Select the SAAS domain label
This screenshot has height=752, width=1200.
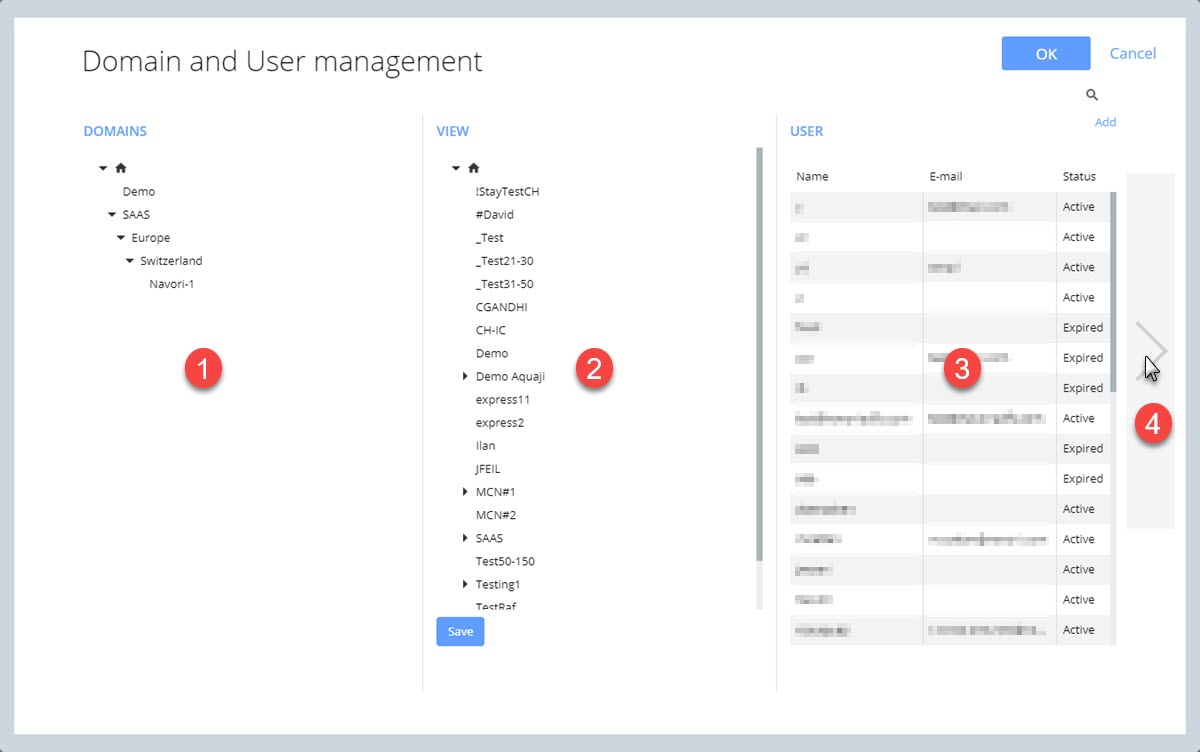[136, 215]
